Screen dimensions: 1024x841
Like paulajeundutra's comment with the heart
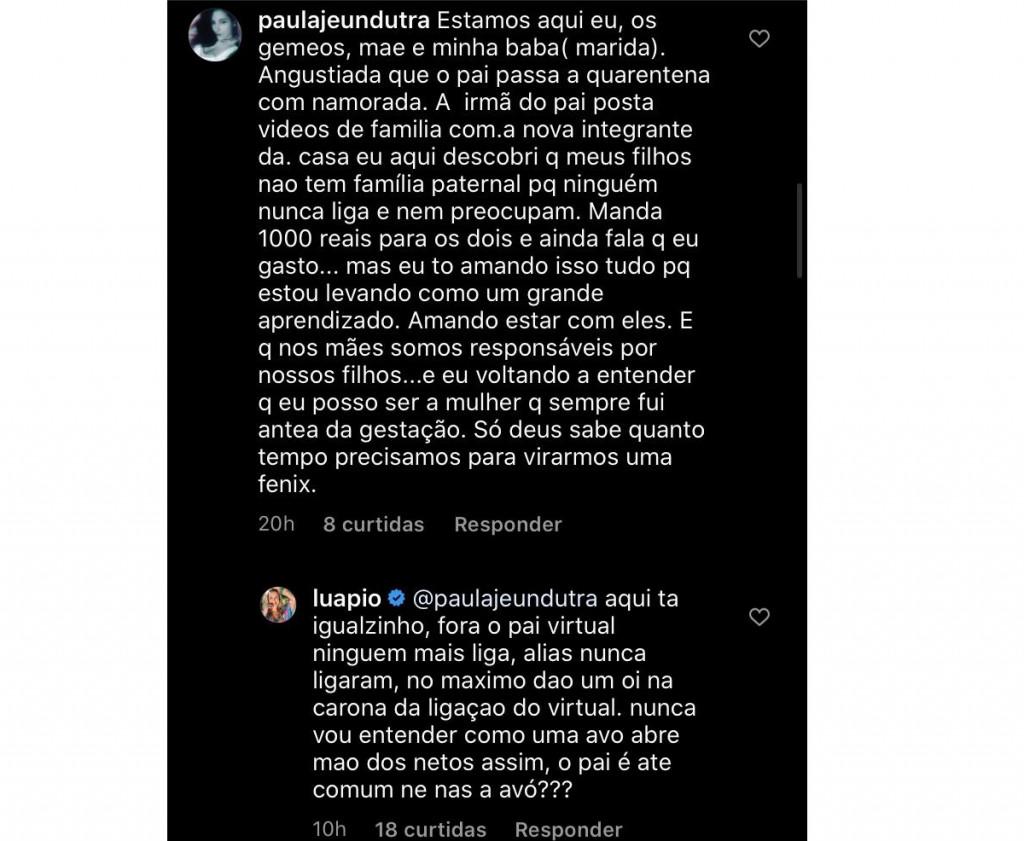(x=759, y=39)
